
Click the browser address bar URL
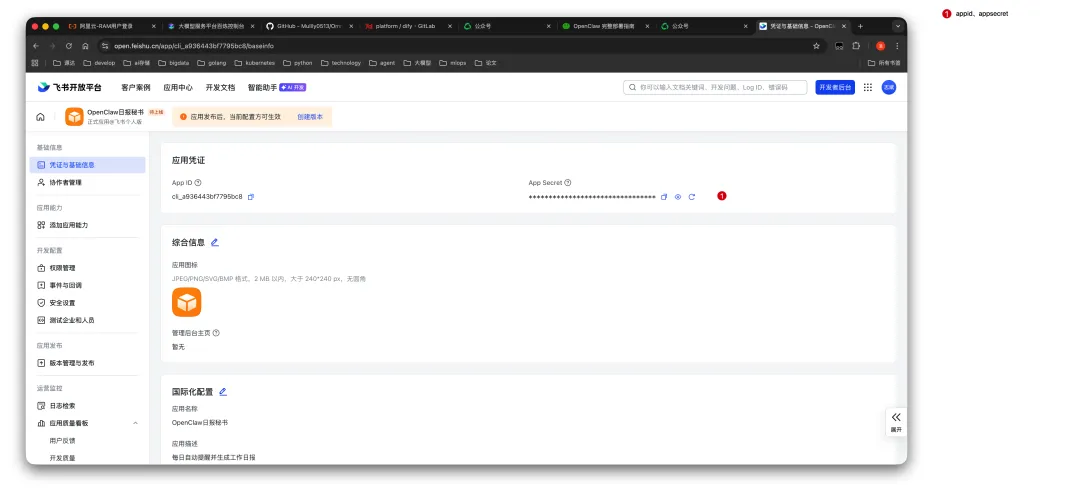[194, 46]
